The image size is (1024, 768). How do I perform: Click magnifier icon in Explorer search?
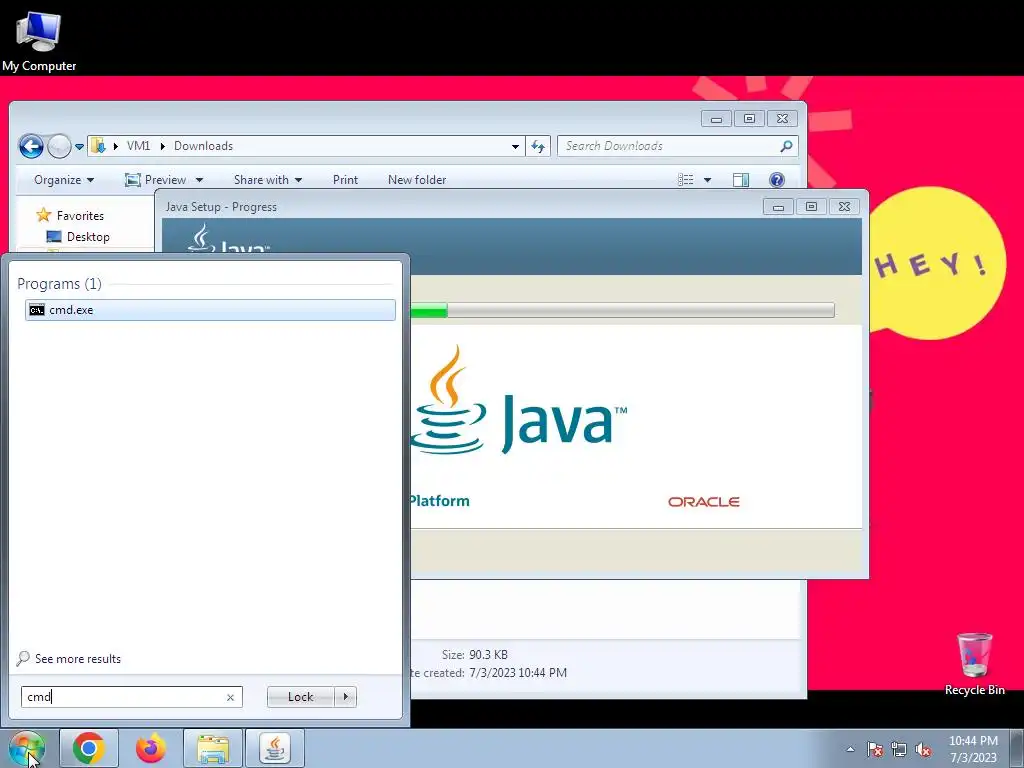(x=786, y=146)
